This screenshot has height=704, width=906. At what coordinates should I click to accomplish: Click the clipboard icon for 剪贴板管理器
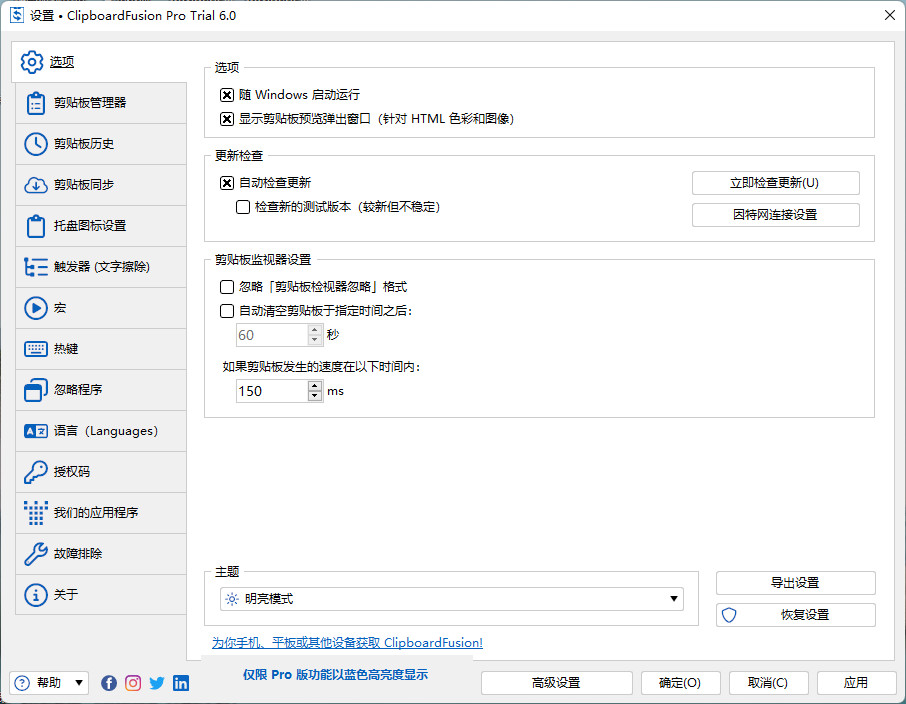pos(36,103)
